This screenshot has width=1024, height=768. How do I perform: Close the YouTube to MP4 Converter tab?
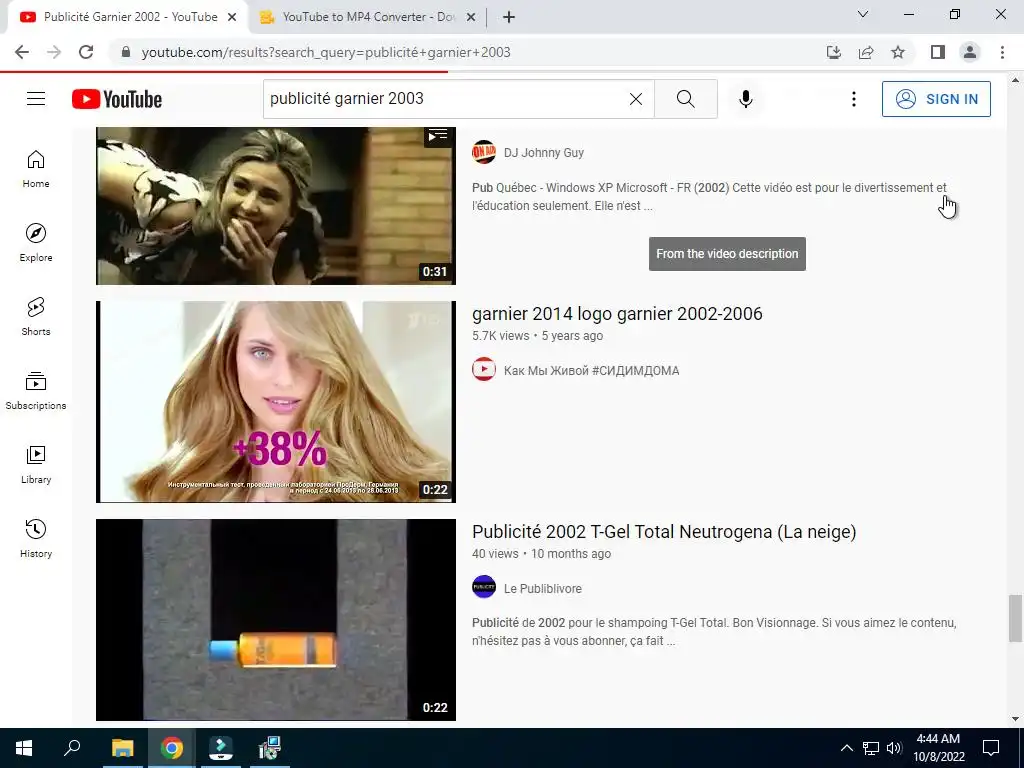(471, 18)
